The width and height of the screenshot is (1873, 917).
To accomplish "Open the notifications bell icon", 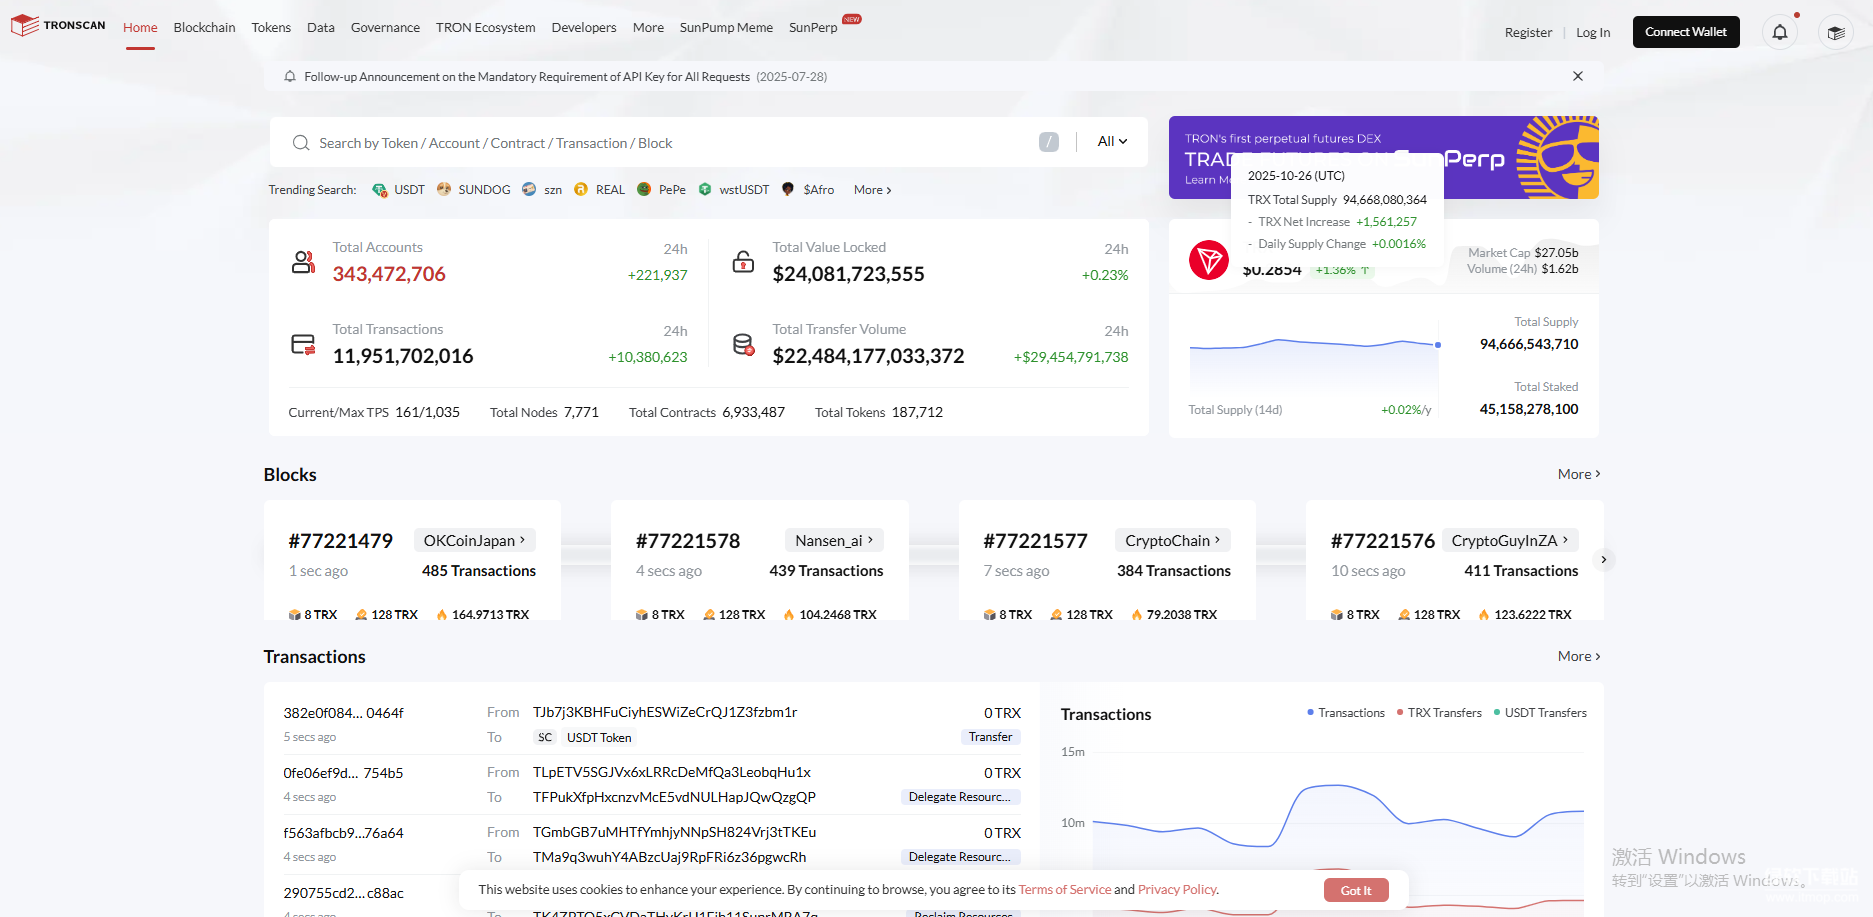I will pyautogui.click(x=1779, y=32).
